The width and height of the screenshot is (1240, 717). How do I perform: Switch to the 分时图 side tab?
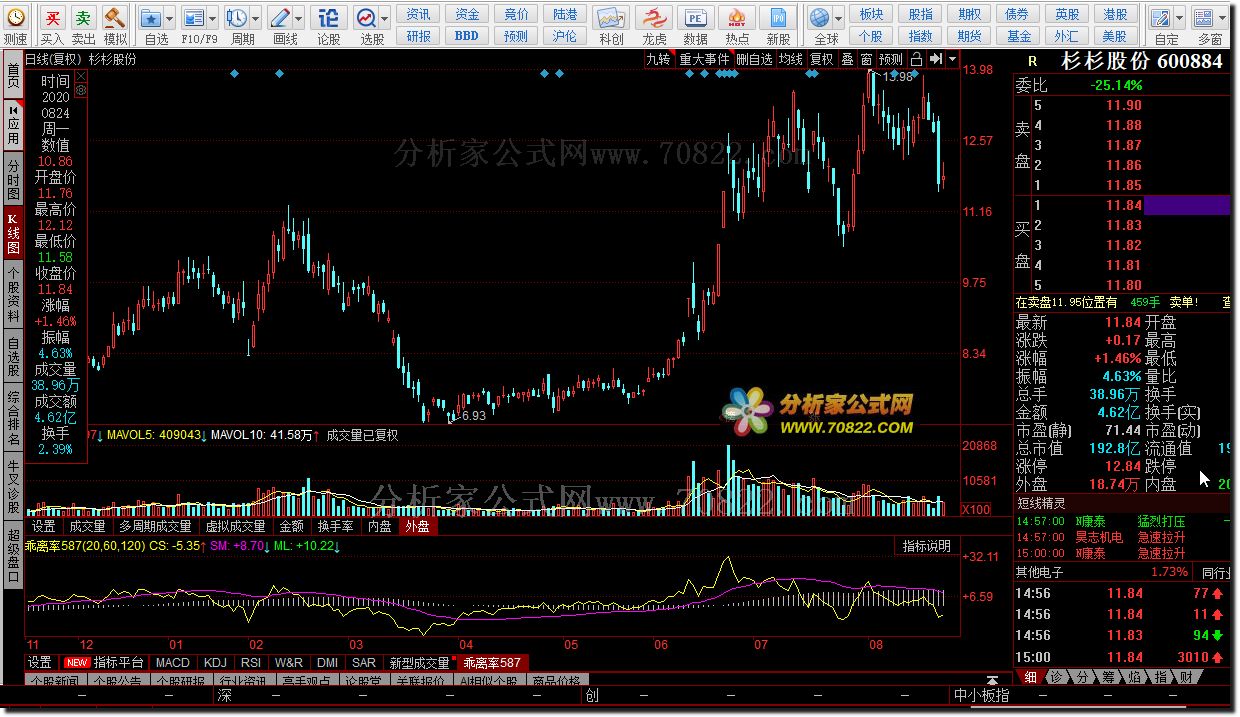(x=13, y=179)
